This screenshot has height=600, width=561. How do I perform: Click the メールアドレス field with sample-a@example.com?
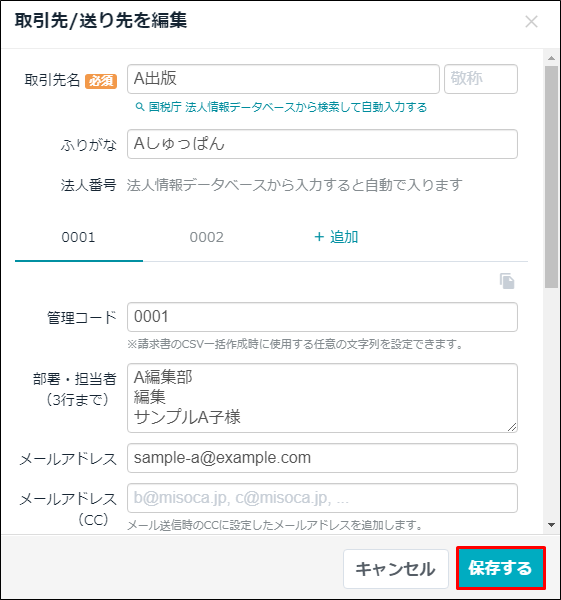coord(322,458)
